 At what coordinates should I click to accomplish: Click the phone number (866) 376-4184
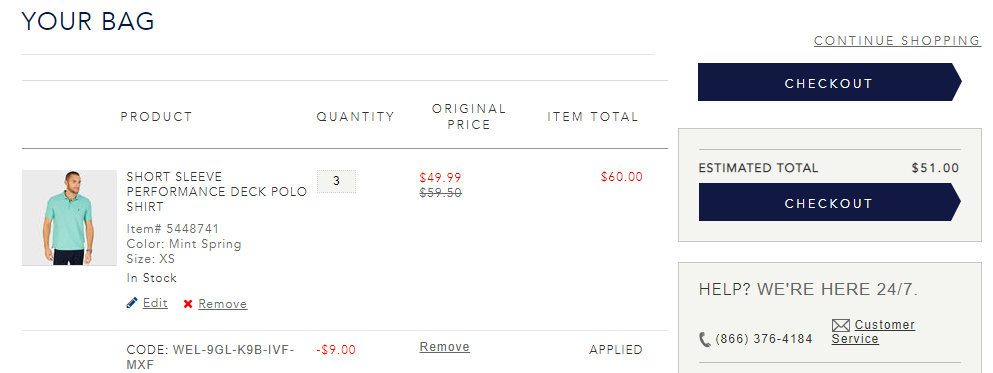(x=764, y=339)
